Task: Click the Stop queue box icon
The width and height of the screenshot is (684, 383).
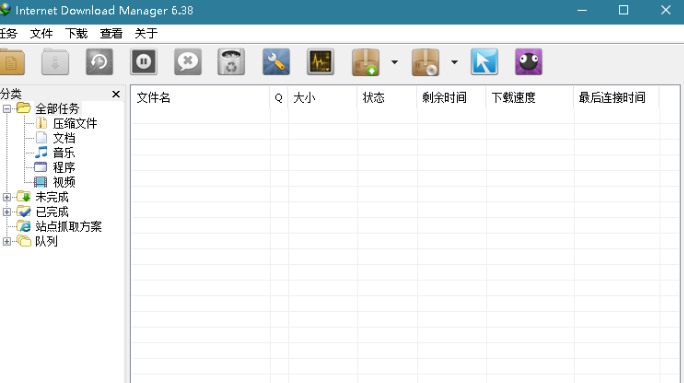Action: (425, 62)
